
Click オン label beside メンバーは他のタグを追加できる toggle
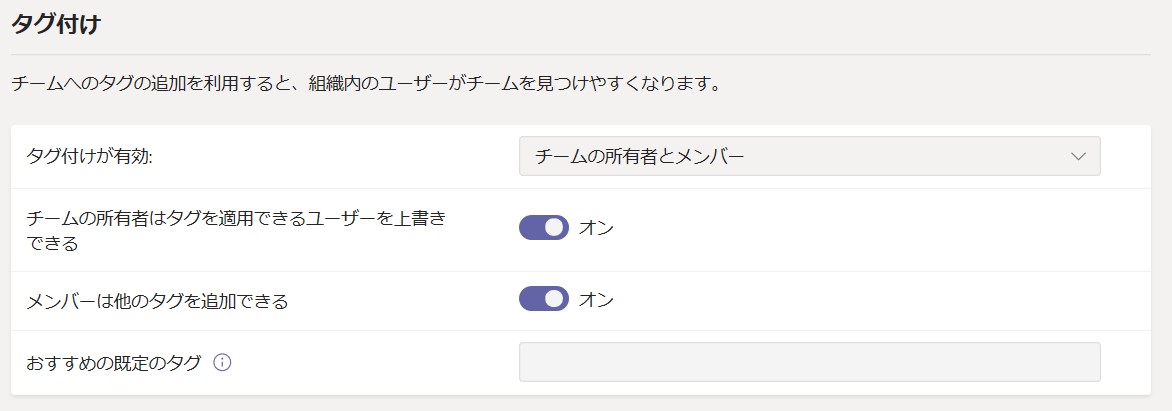click(x=596, y=299)
